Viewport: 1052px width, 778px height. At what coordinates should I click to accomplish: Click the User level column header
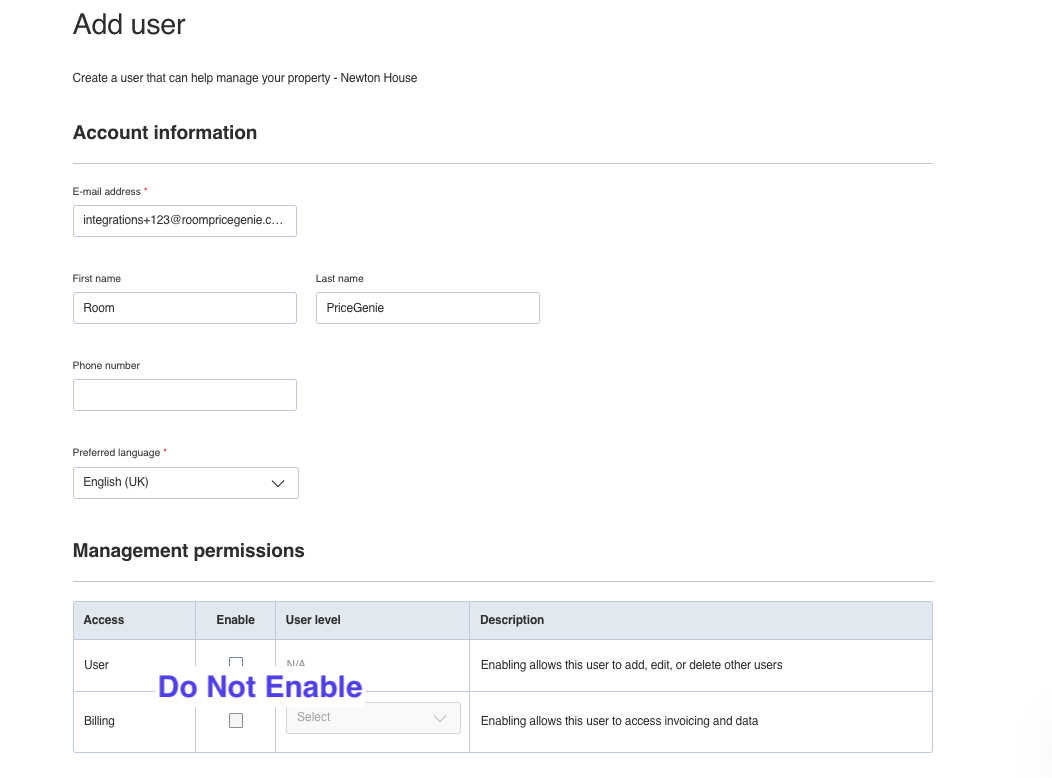(x=313, y=620)
